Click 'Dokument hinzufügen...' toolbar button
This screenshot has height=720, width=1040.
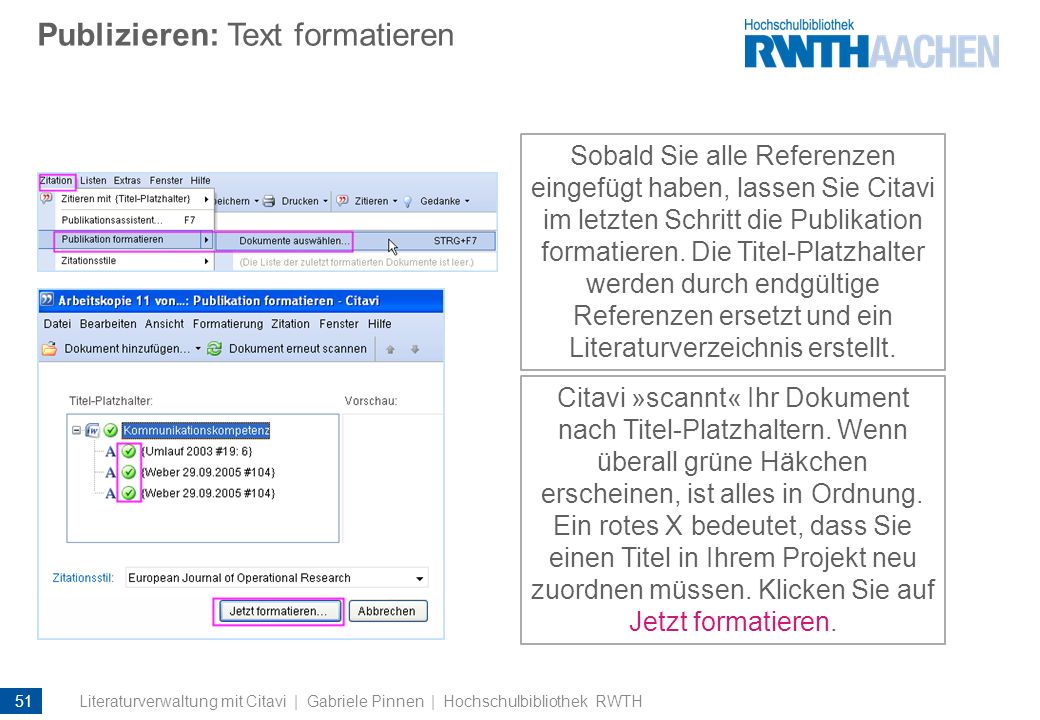tap(127, 349)
